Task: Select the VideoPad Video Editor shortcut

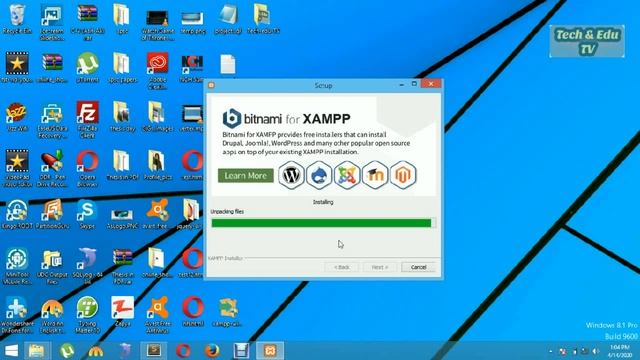Action: (x=17, y=168)
